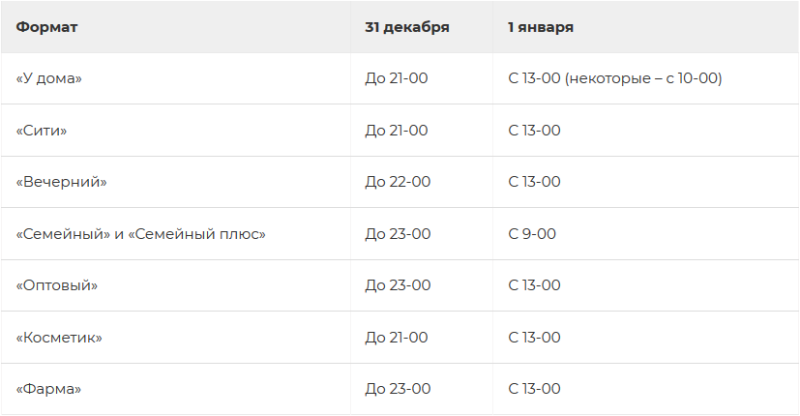Screen dimensions: 800x416
Task: Select the «Фарма» format cell
Action: [48, 389]
